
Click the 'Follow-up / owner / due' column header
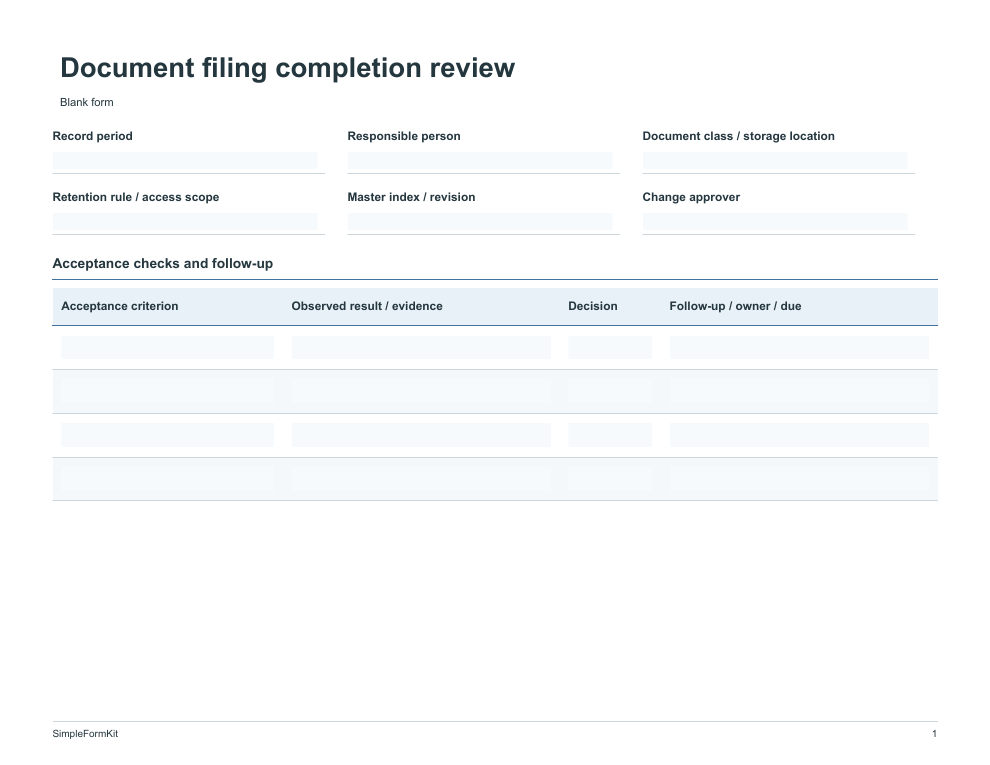pyautogui.click(x=735, y=306)
